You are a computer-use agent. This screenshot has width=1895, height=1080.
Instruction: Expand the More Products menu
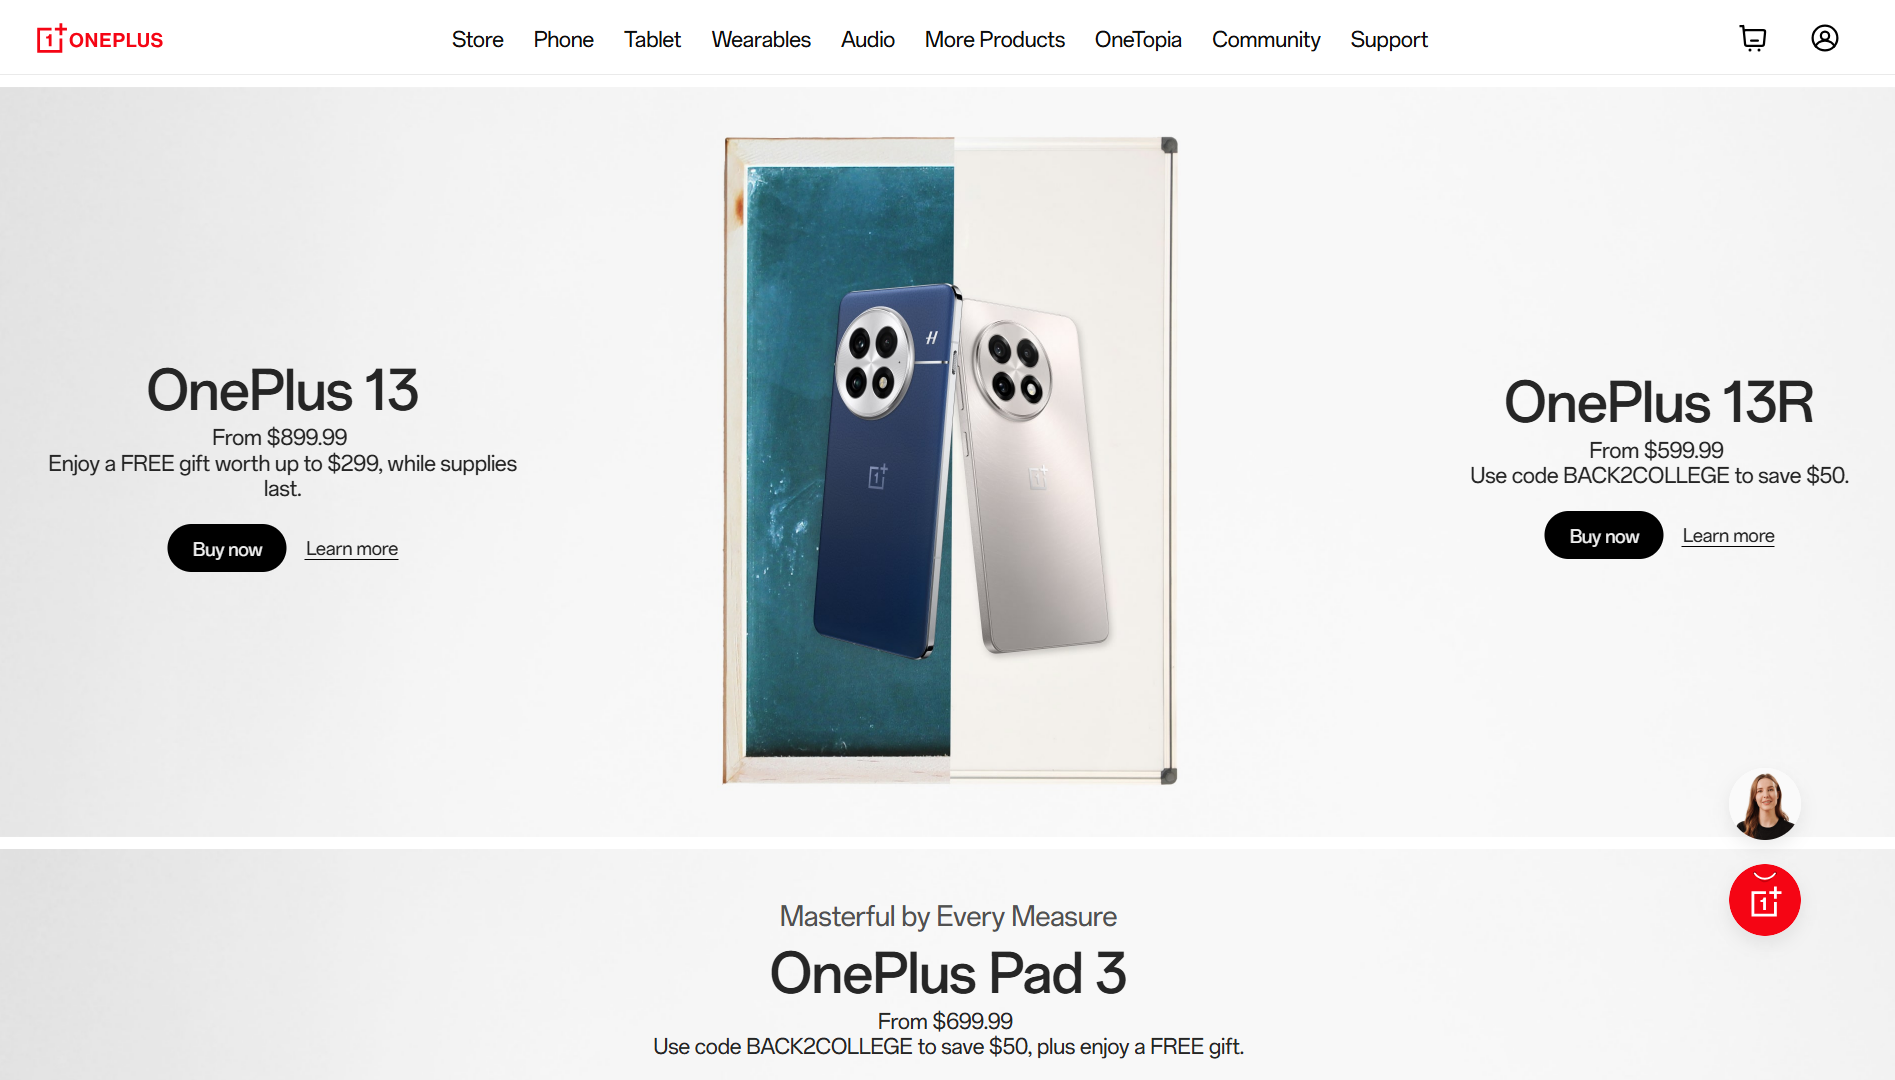pyautogui.click(x=994, y=39)
